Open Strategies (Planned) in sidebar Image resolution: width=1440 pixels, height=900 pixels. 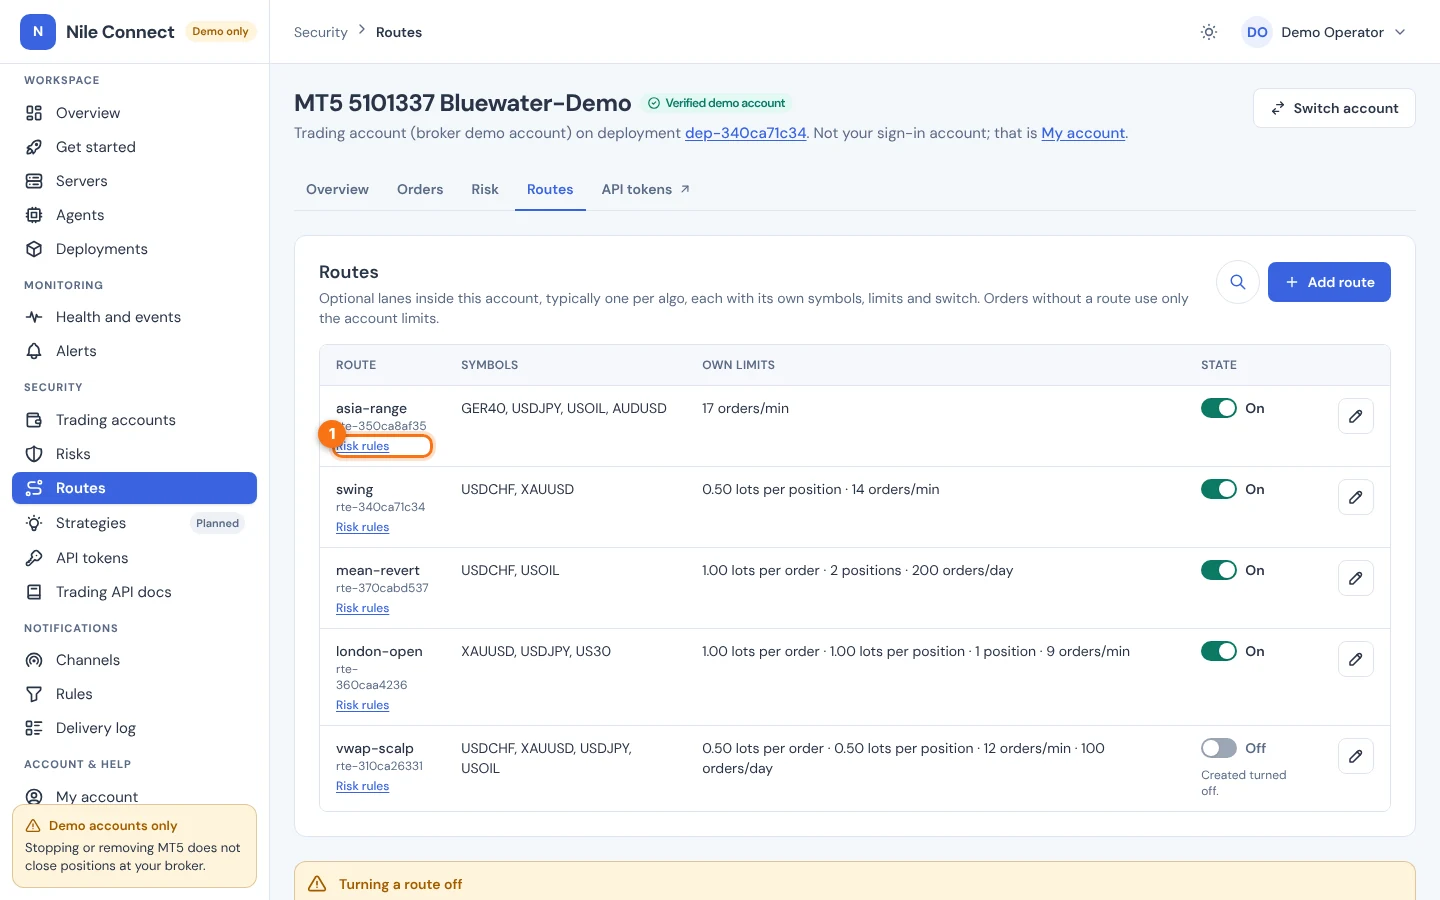134,523
